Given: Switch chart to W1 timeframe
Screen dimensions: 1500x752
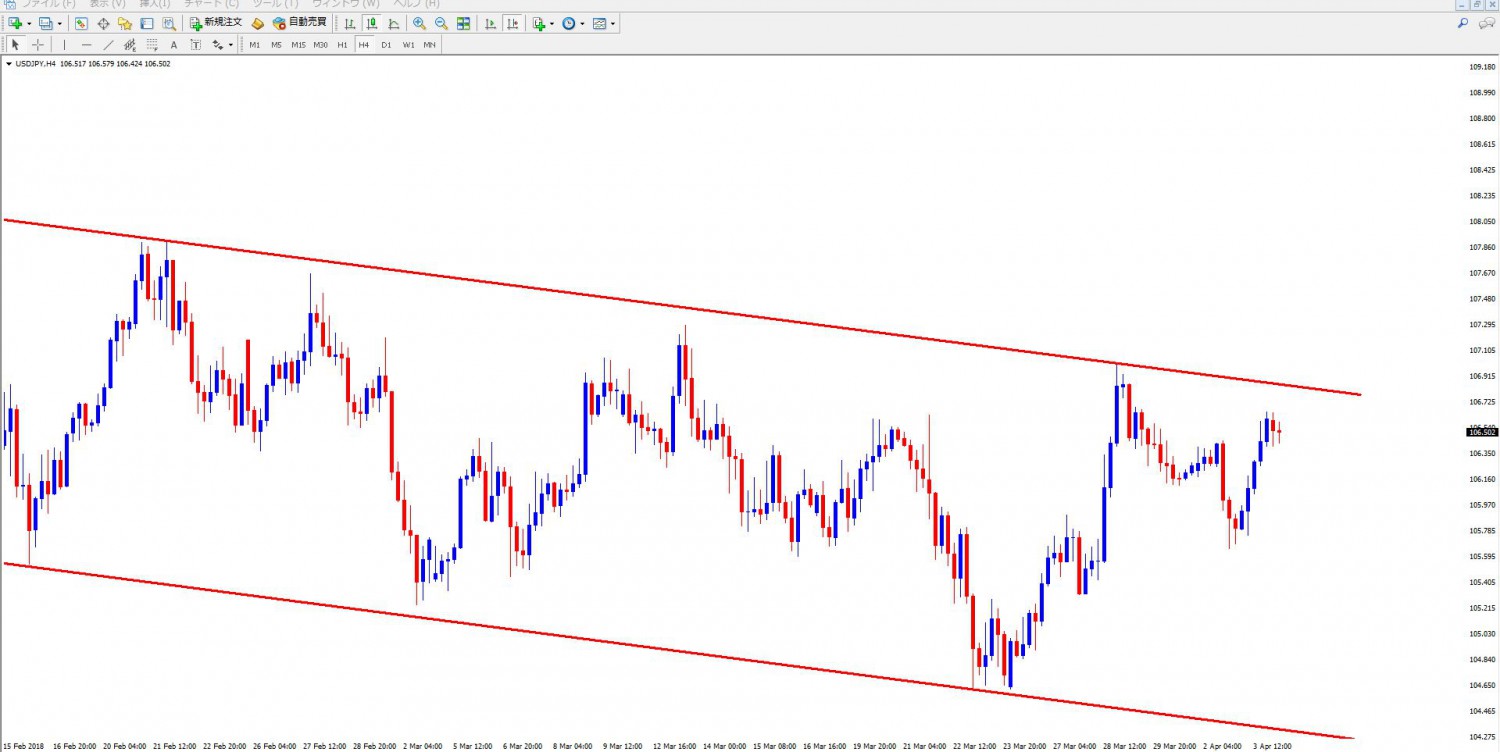Looking at the screenshot, I should pos(408,45).
